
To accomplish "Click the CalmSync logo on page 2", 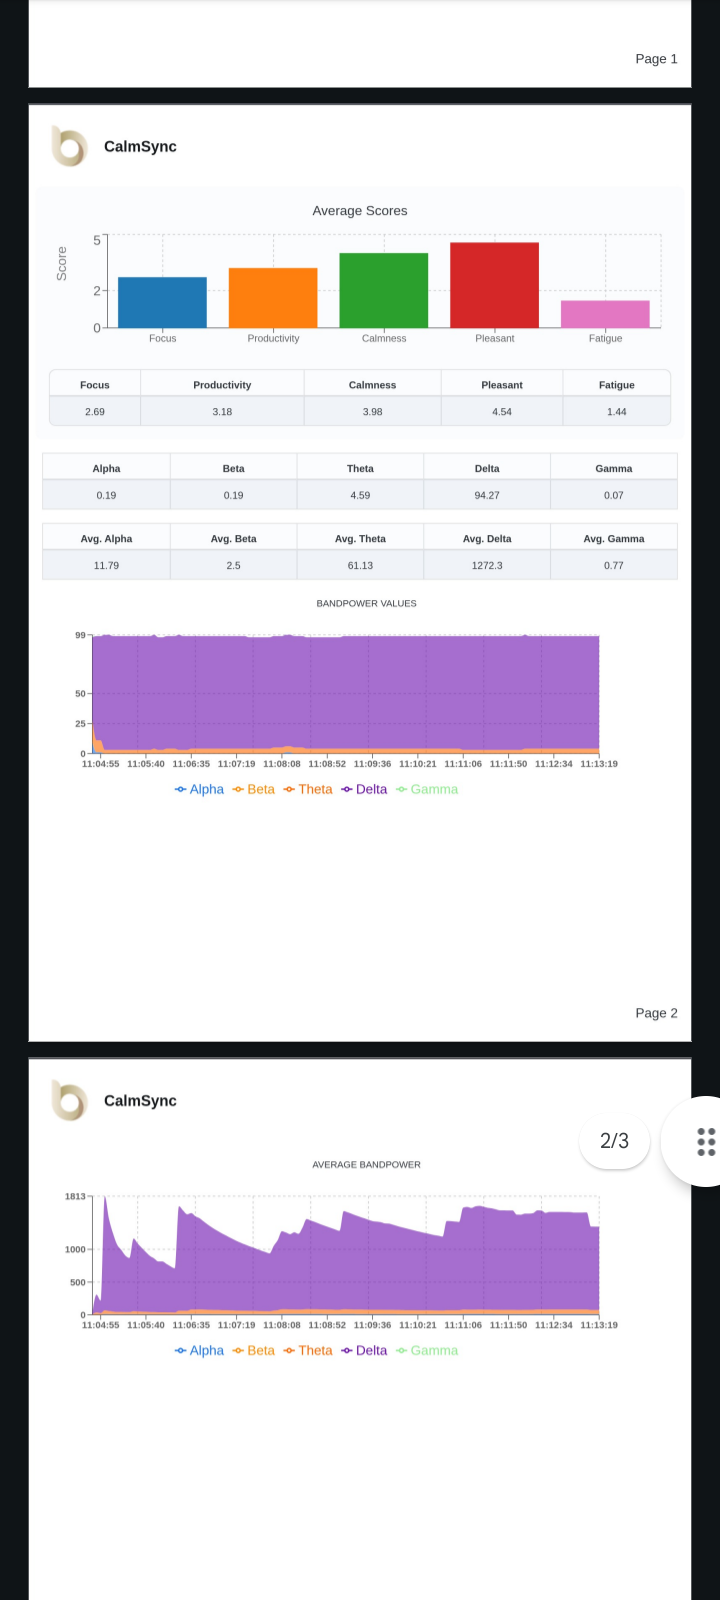I will tap(70, 147).
